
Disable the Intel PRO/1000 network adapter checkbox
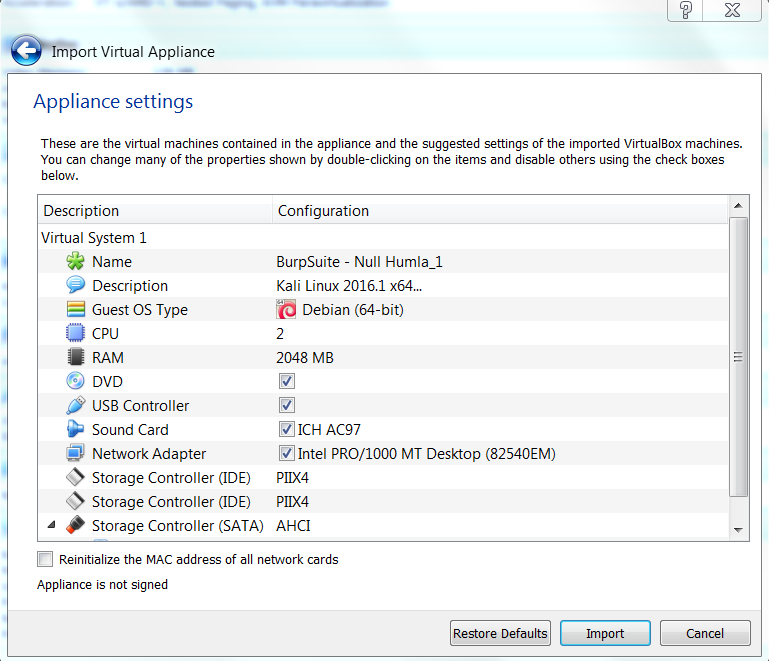pyautogui.click(x=287, y=453)
